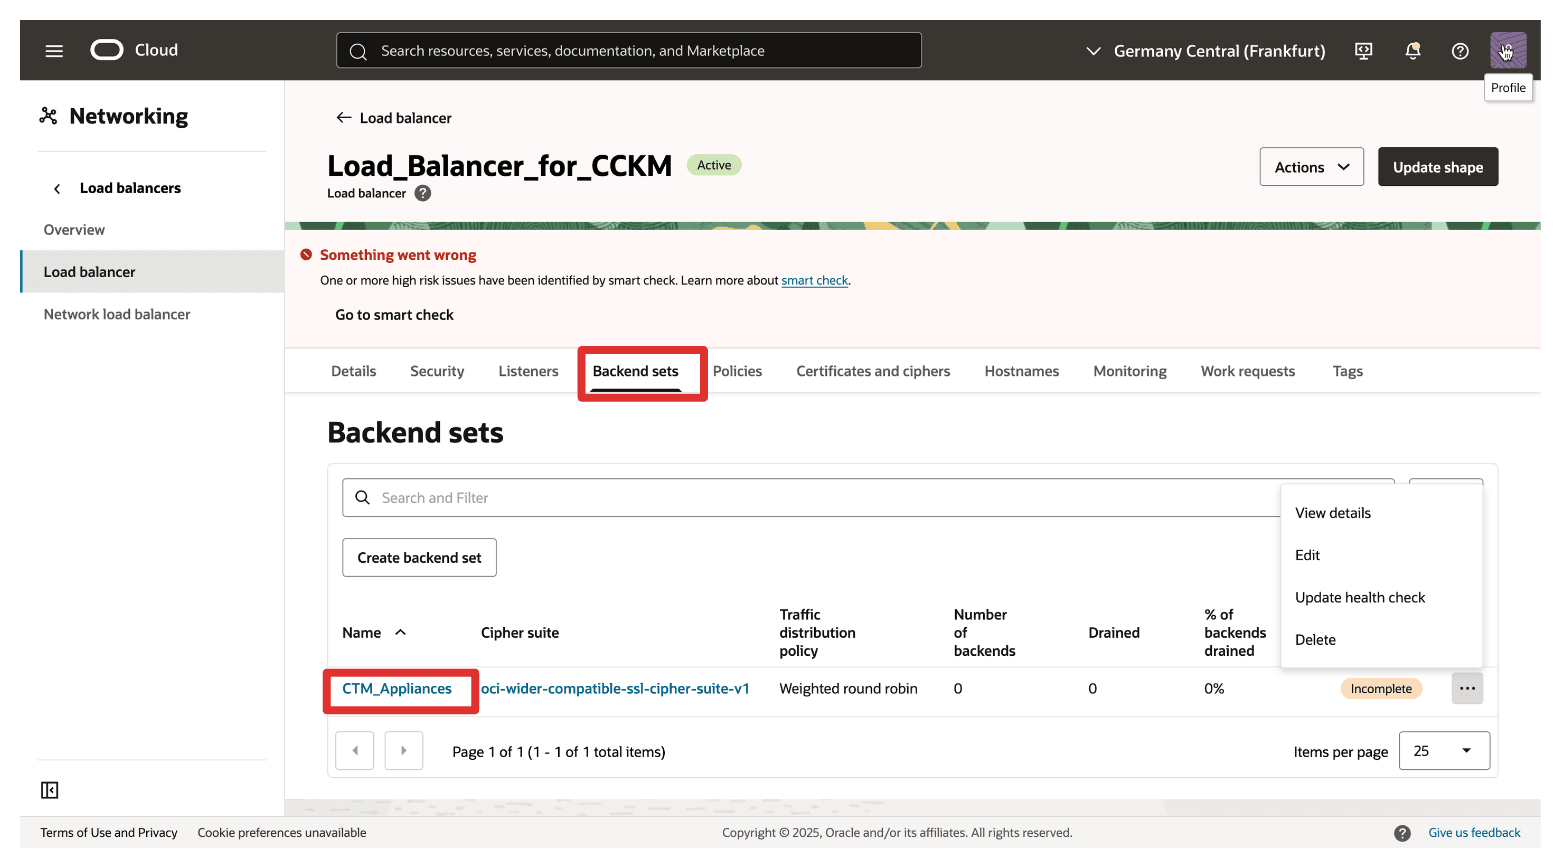The height and width of the screenshot is (868, 1560).
Task: Open the region selector Germany Central (Frankfurt)
Action: tap(1206, 51)
